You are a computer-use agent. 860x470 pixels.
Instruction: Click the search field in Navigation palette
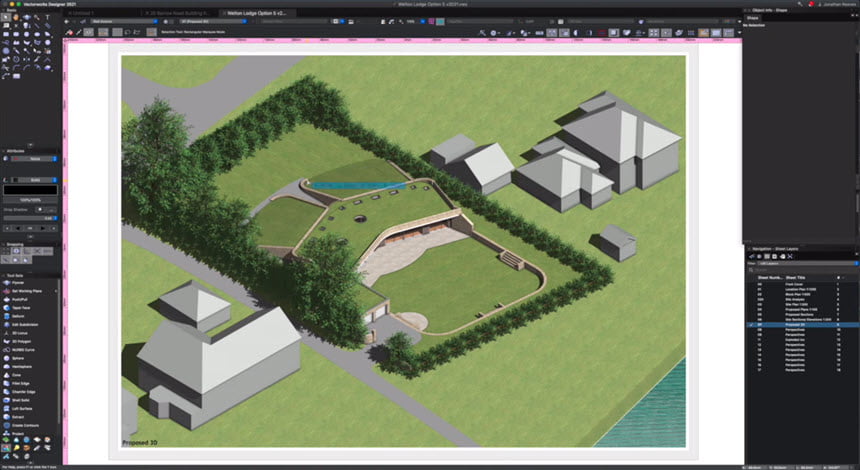click(803, 270)
